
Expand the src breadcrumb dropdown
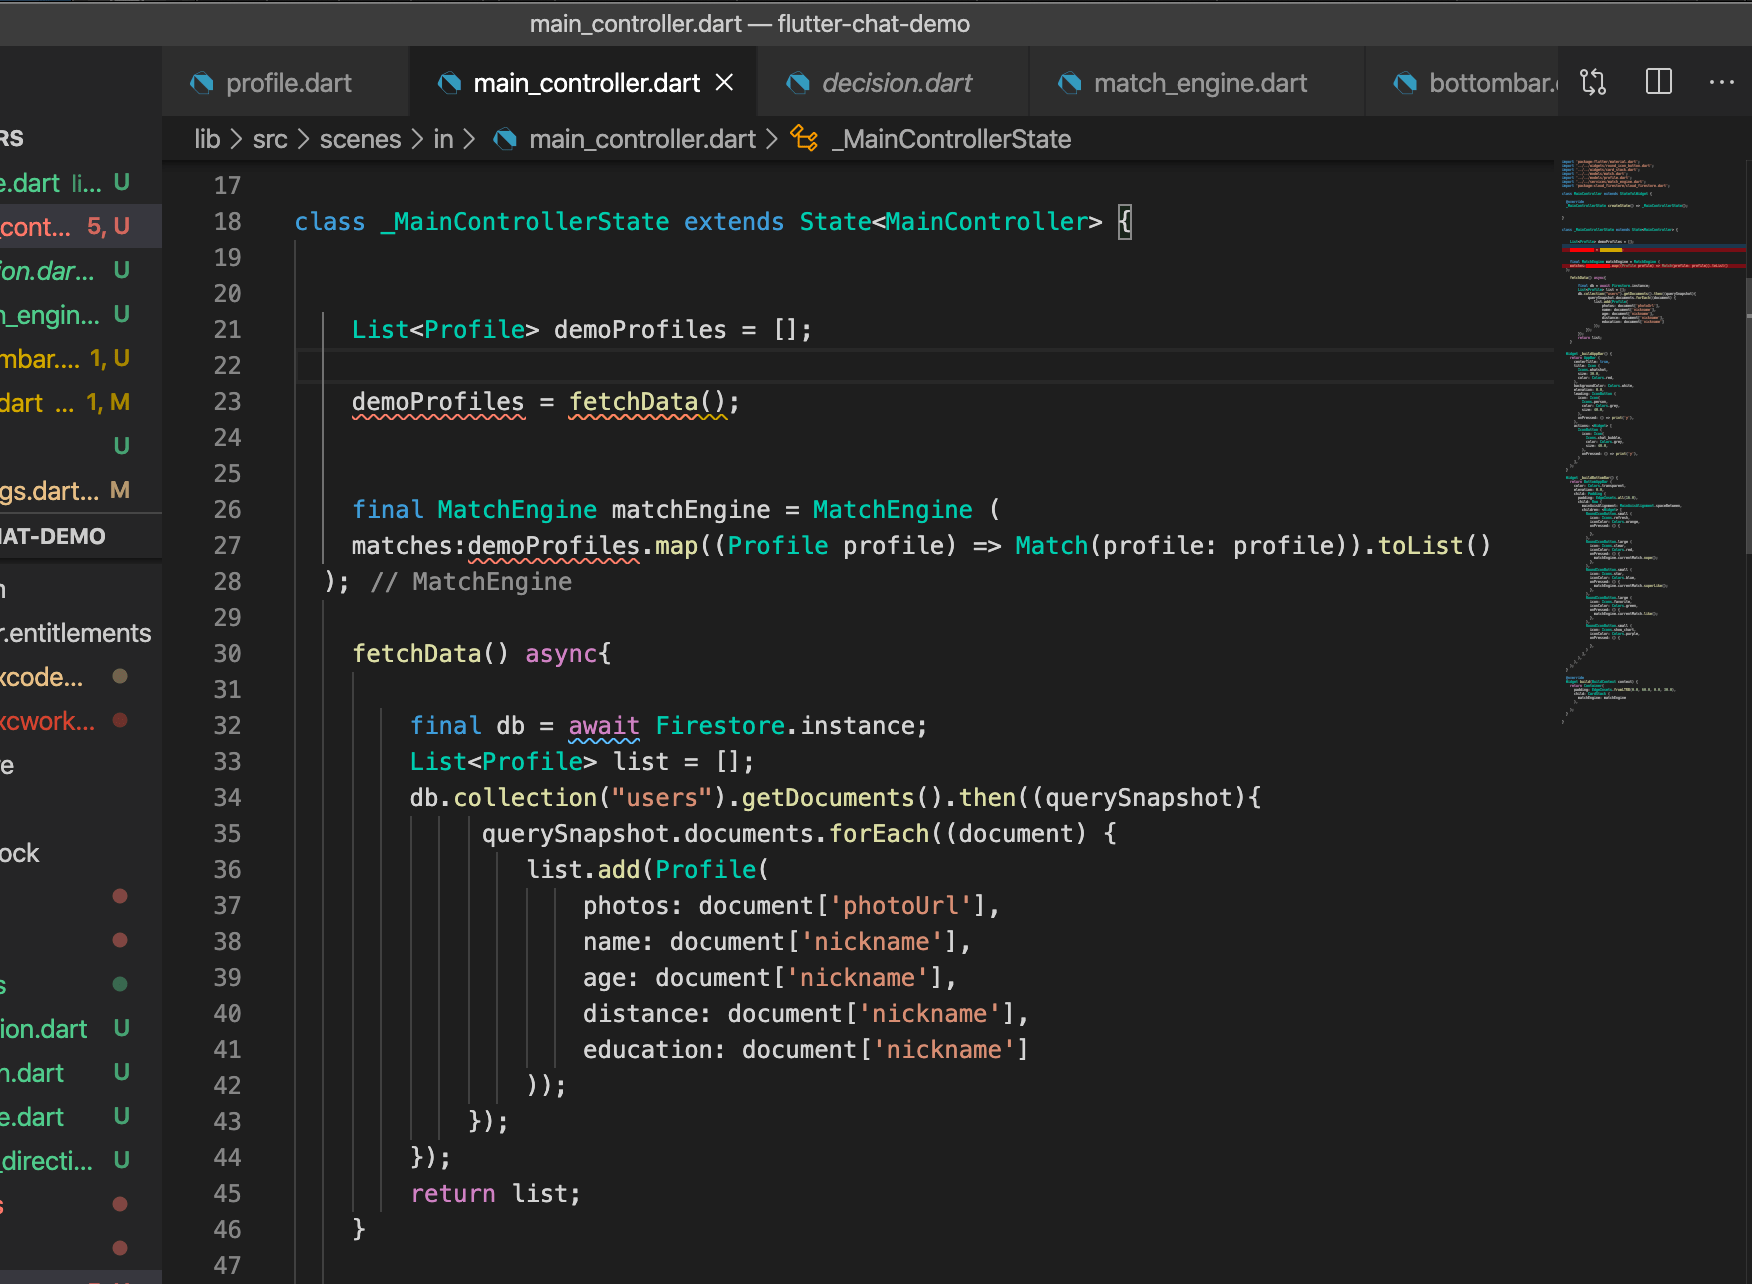[x=269, y=139]
